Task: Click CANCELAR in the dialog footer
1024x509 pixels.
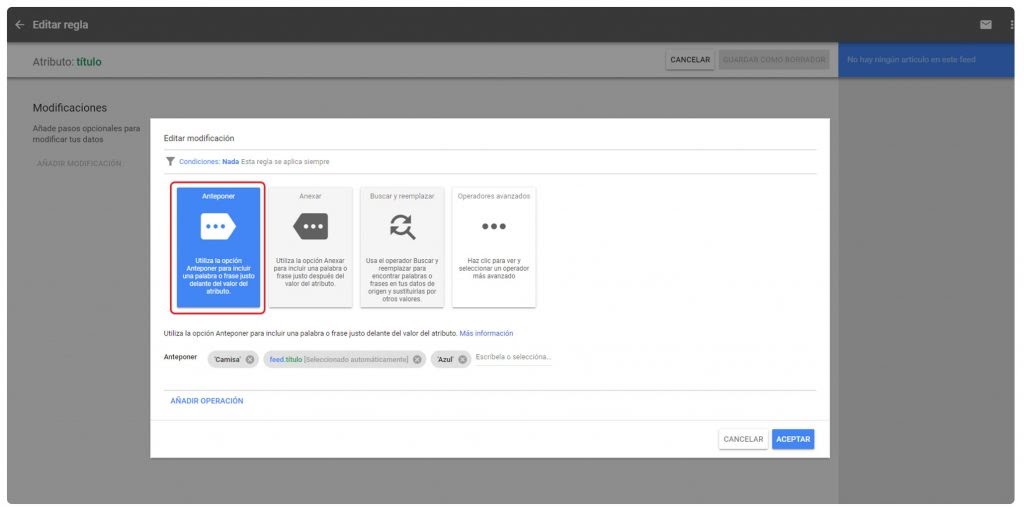Action: [x=743, y=439]
